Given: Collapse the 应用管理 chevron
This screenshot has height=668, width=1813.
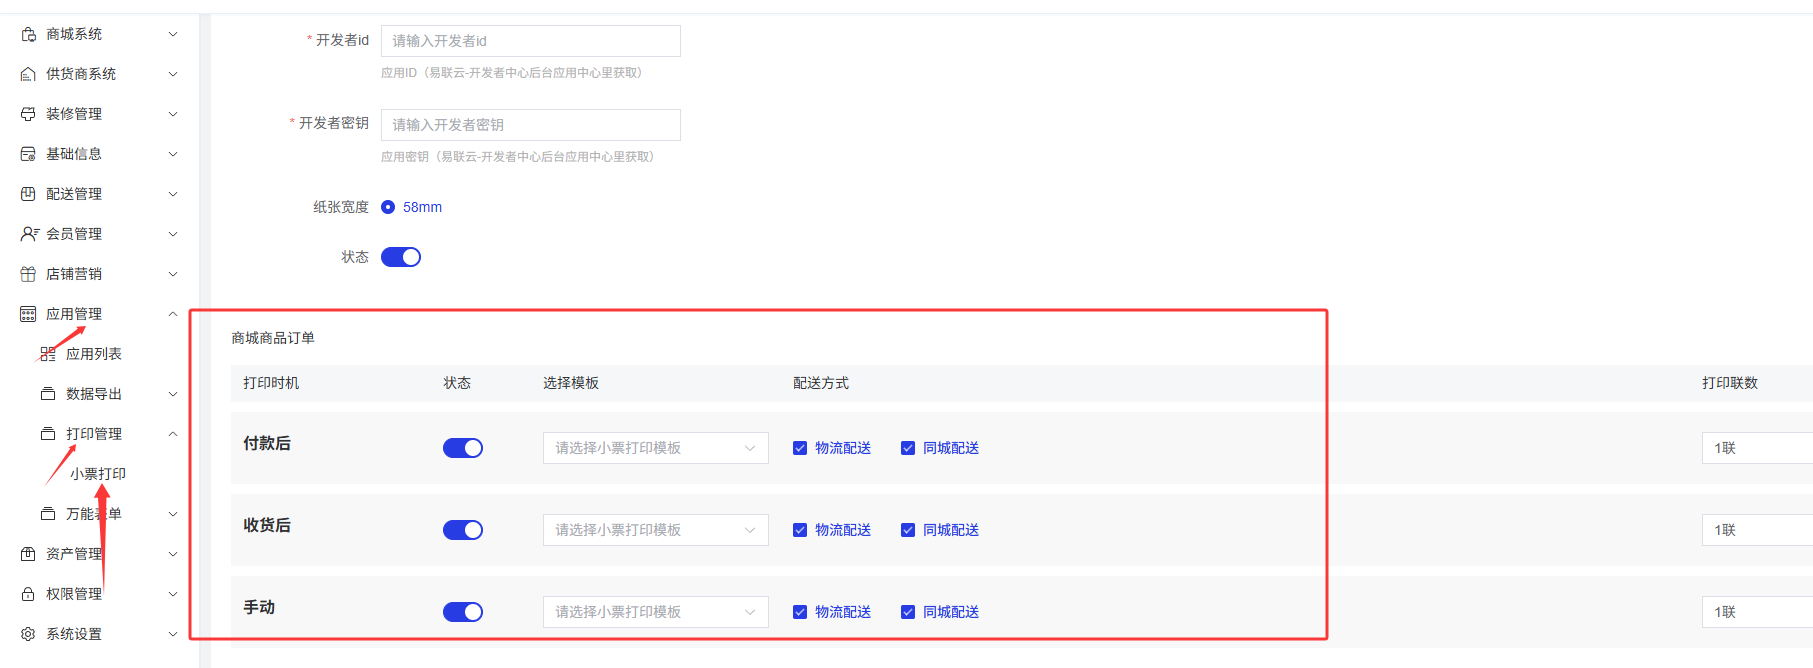Looking at the screenshot, I should pyautogui.click(x=173, y=314).
